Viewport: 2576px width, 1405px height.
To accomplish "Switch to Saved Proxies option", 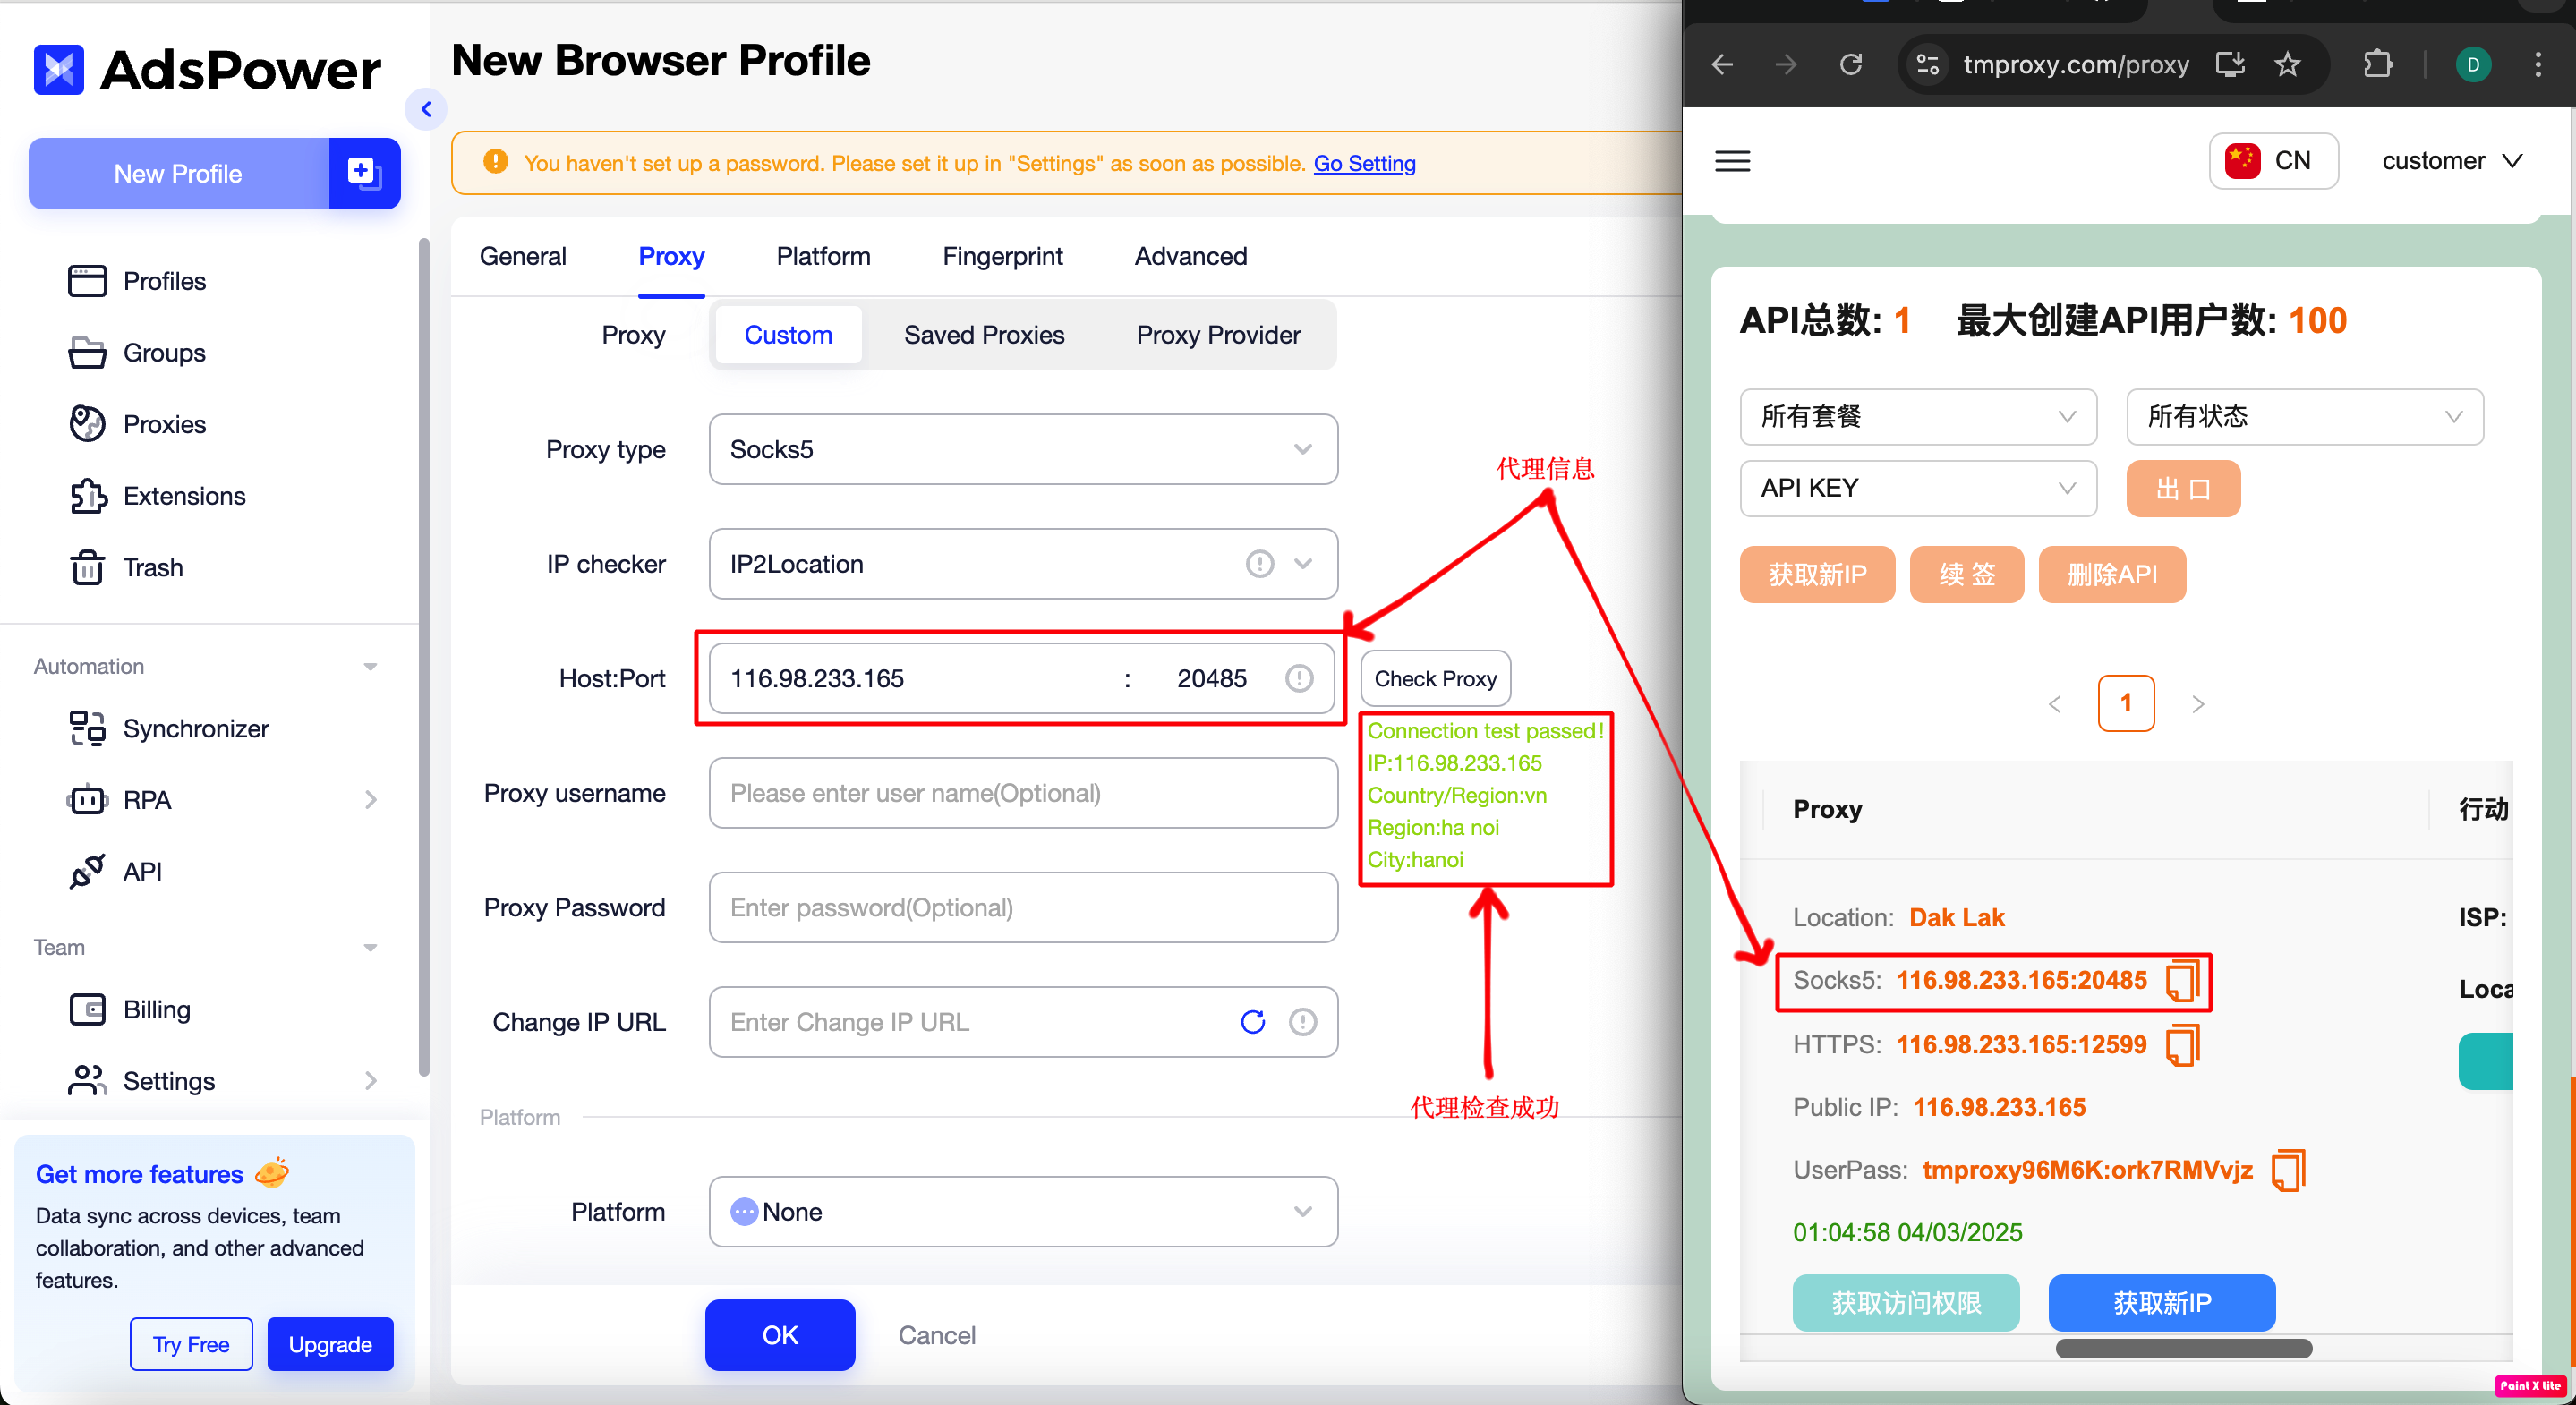I will coord(983,335).
